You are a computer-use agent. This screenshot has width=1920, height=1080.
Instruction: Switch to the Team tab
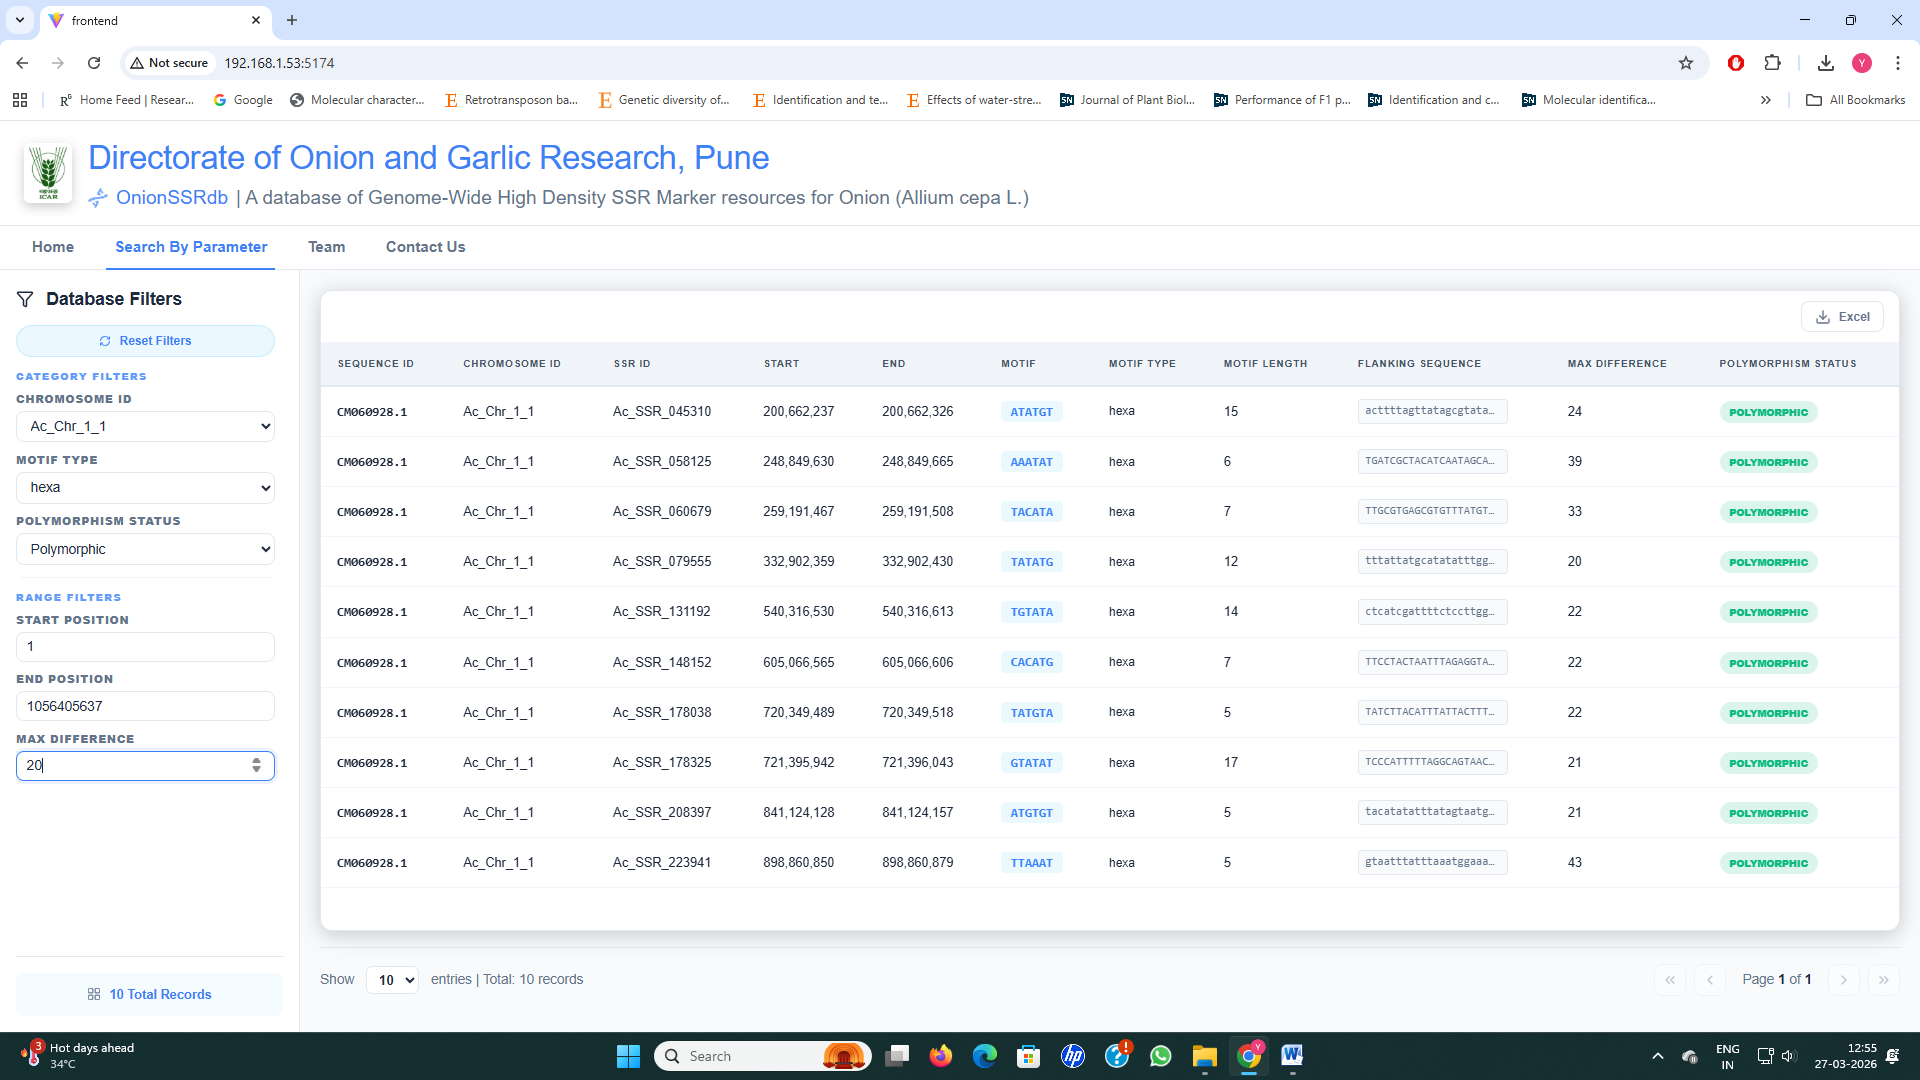click(x=326, y=247)
